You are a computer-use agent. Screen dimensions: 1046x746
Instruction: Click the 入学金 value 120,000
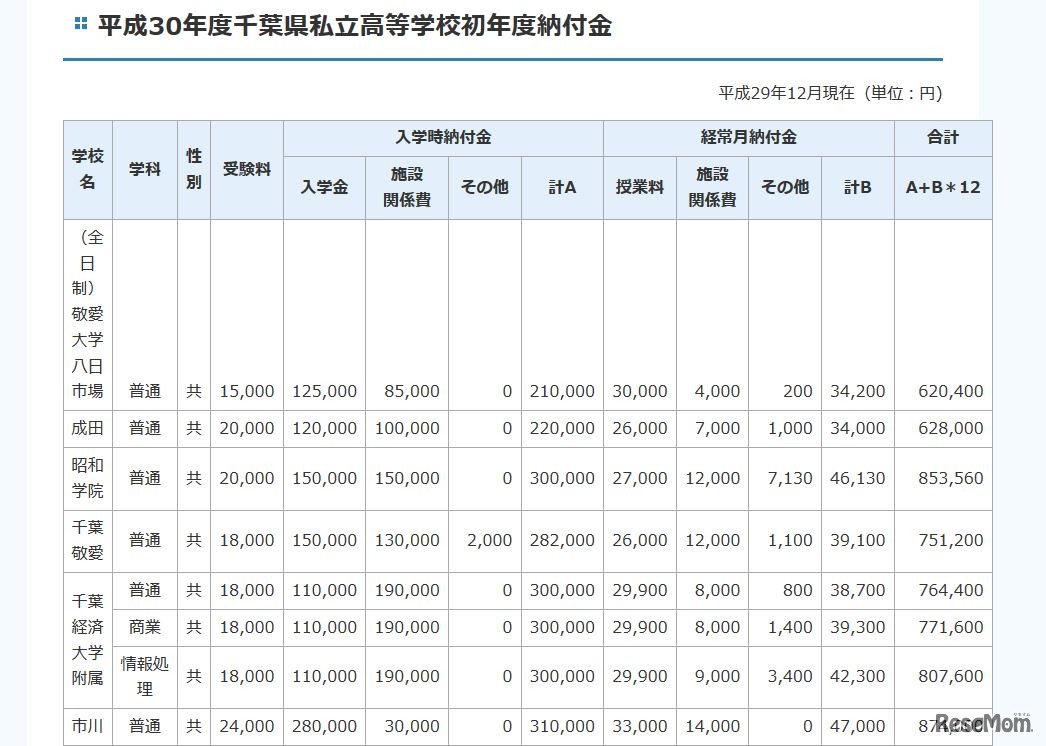tap(324, 428)
